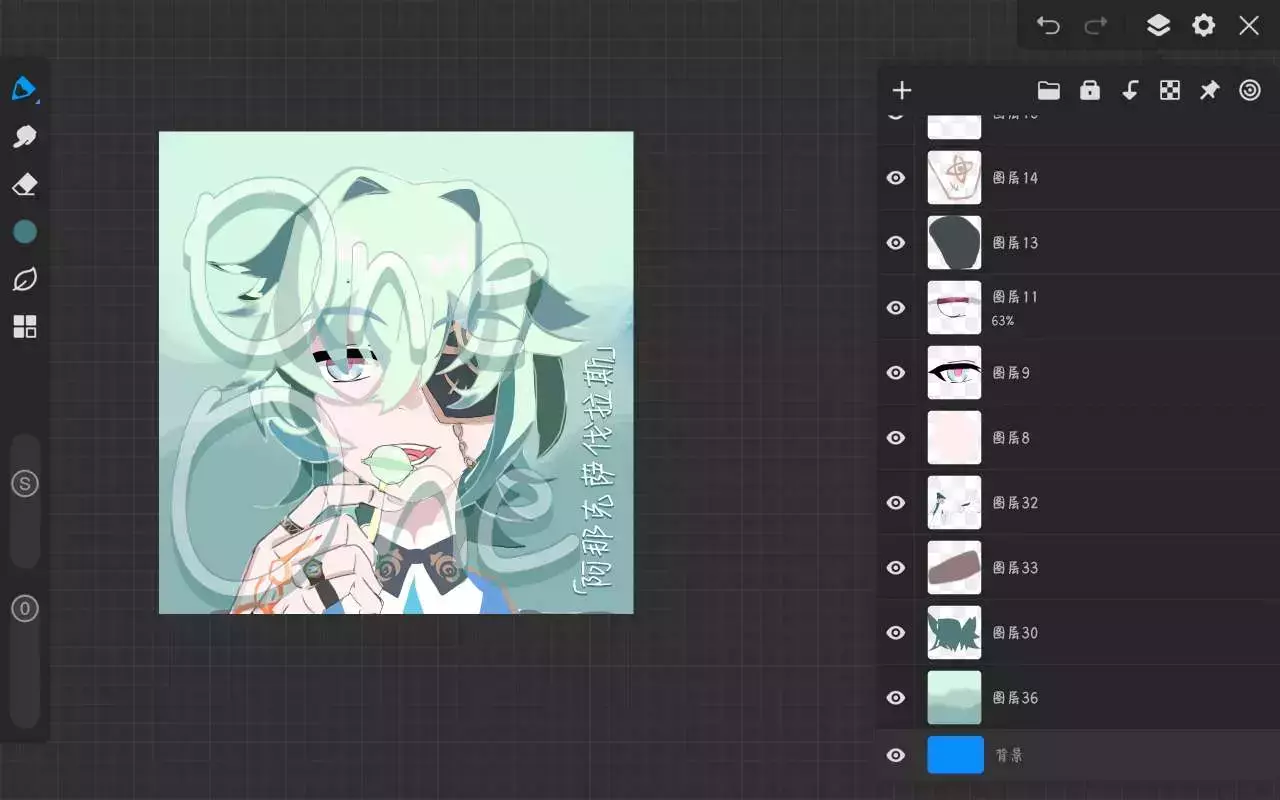Click the redo arrow icon
This screenshot has width=1280, height=800.
[x=1097, y=25]
